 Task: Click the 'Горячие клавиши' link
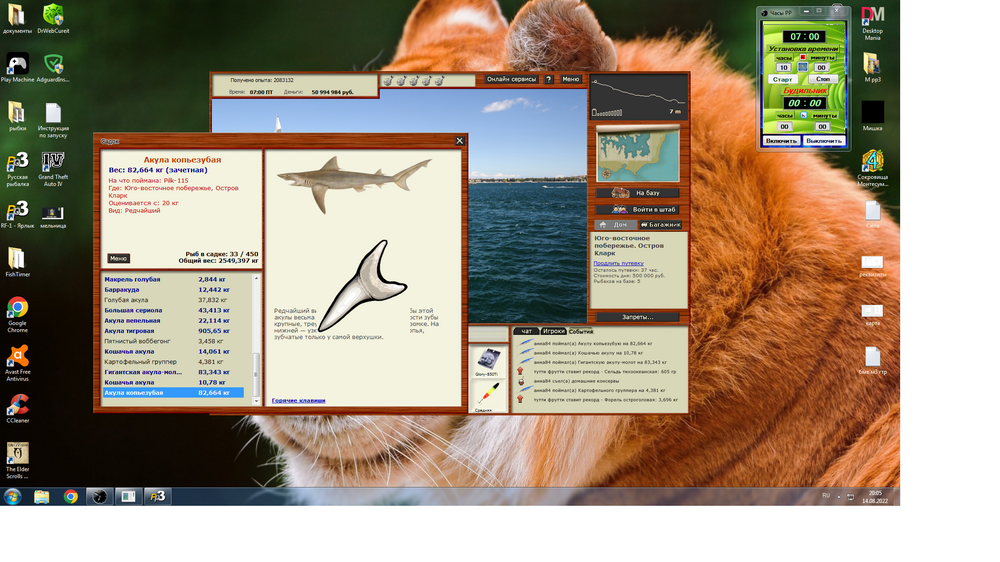(298, 401)
